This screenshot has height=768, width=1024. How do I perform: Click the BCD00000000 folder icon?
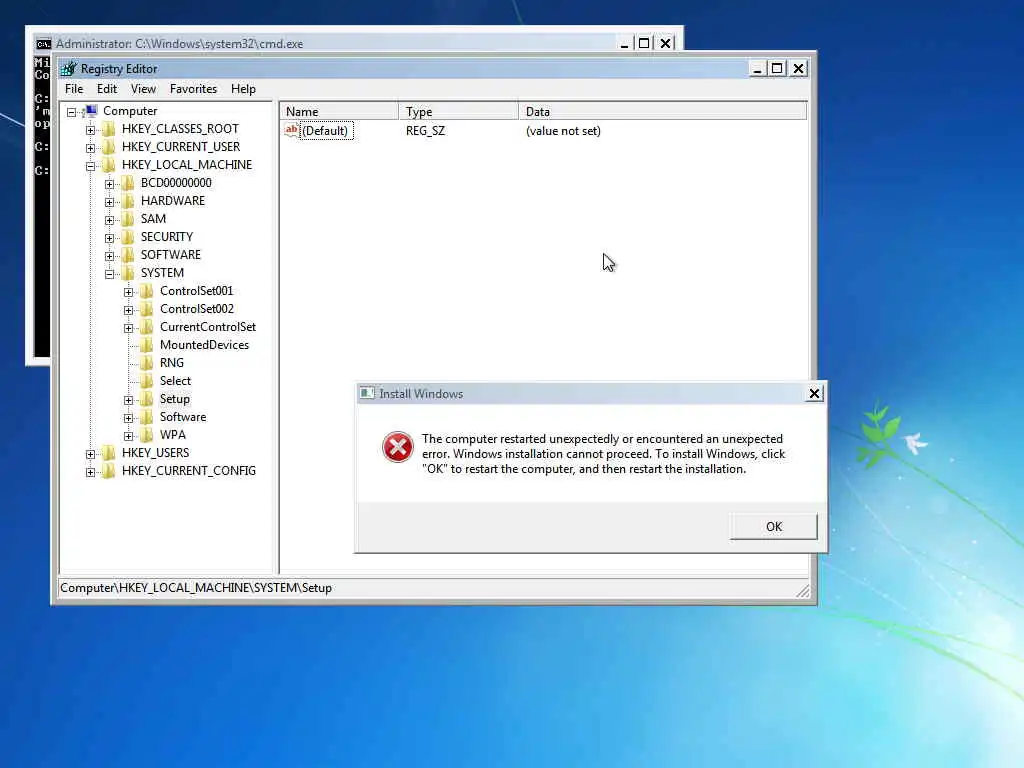click(x=127, y=183)
